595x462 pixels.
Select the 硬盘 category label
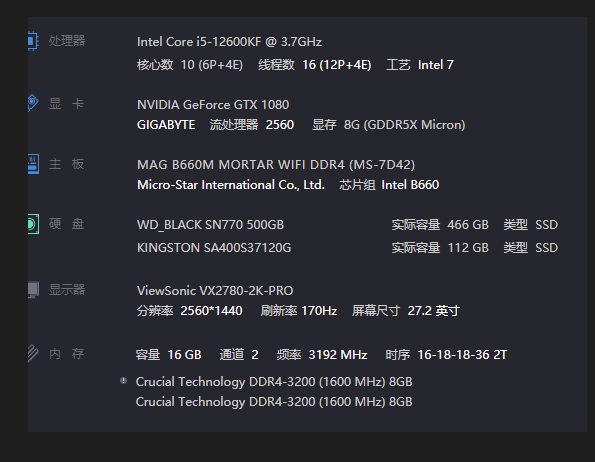pos(66,224)
